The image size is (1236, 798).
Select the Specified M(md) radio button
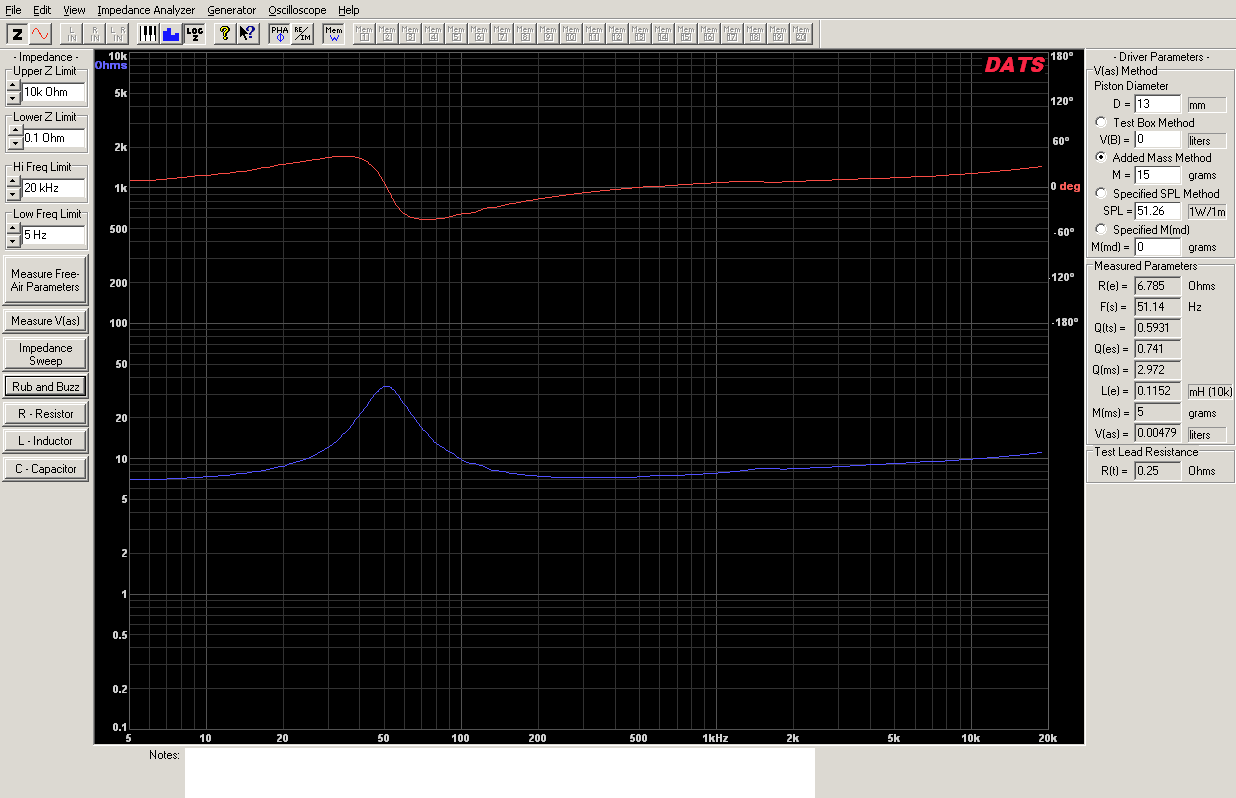1102,229
